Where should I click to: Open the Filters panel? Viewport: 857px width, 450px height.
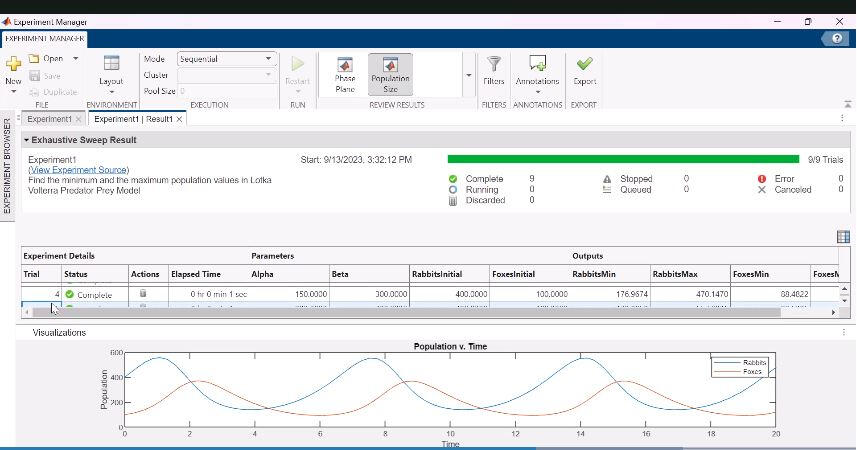coord(493,70)
